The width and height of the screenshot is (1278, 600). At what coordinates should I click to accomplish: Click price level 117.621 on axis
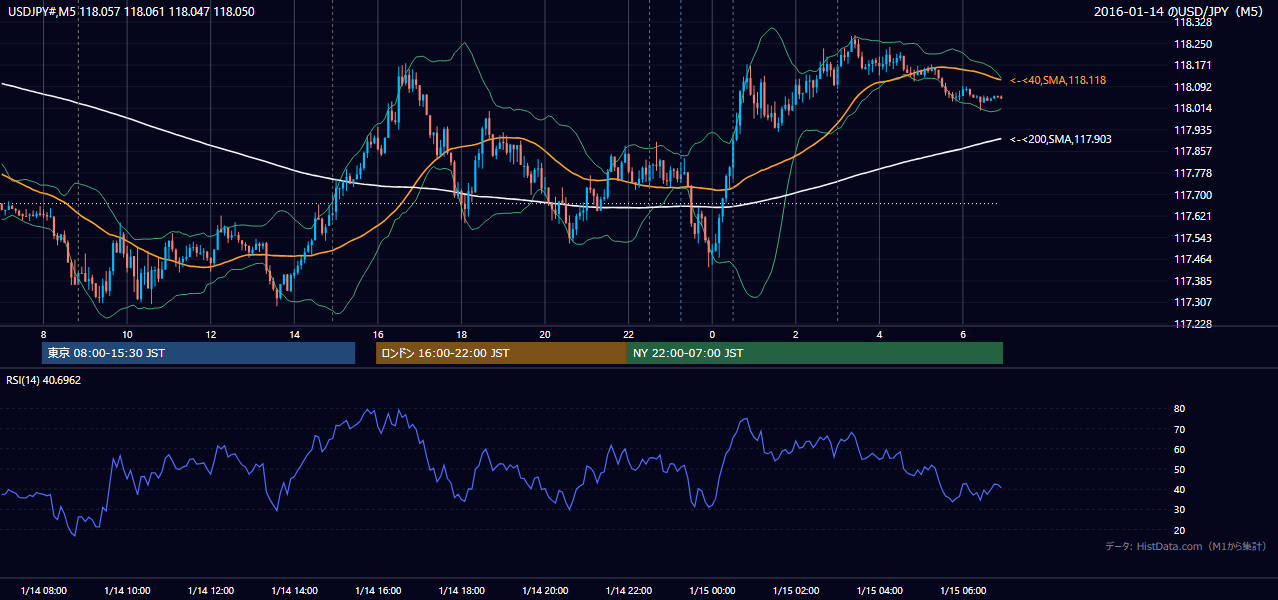[x=1192, y=216]
